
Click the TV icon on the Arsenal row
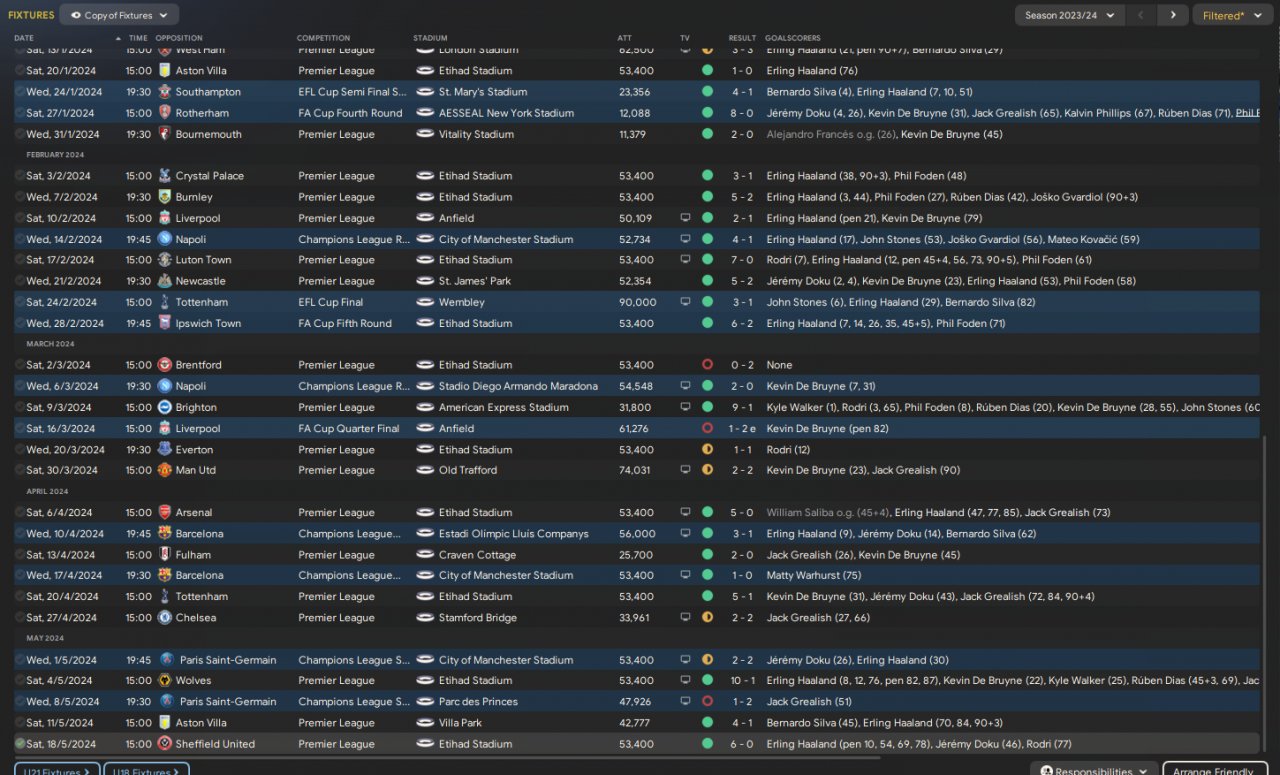(x=685, y=512)
